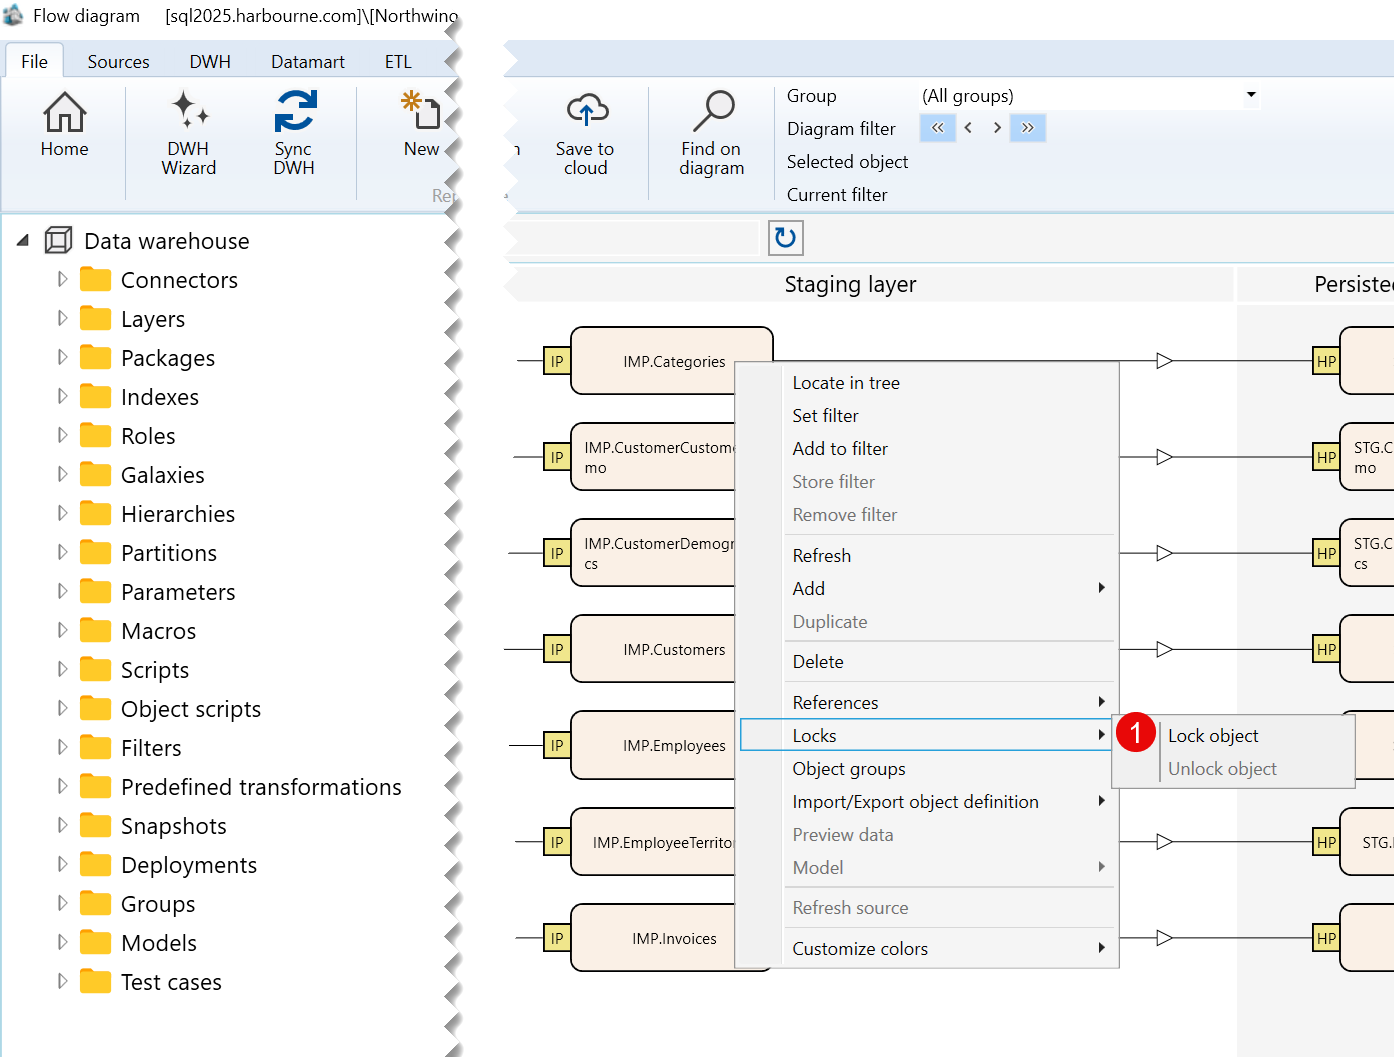Click the IP badge of IMP.Employees

click(557, 745)
